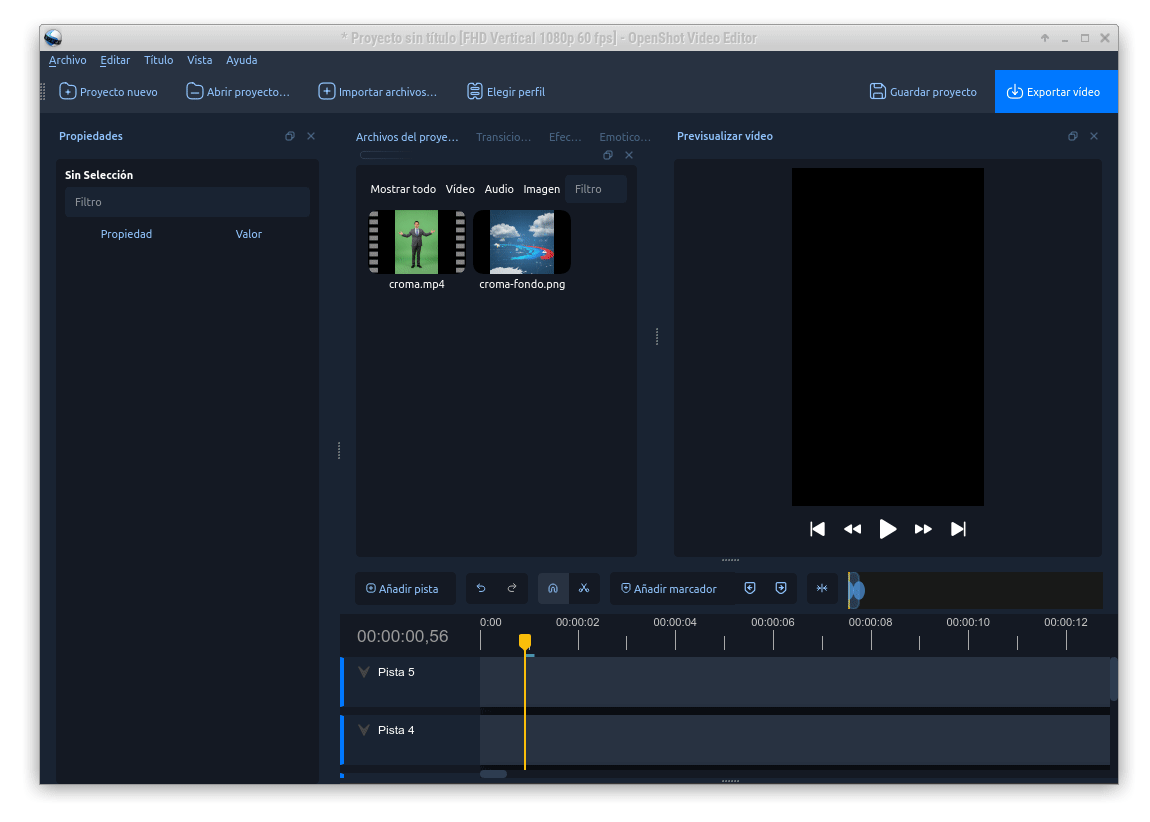Expand the Pista 4 track chevron

tap(364, 731)
